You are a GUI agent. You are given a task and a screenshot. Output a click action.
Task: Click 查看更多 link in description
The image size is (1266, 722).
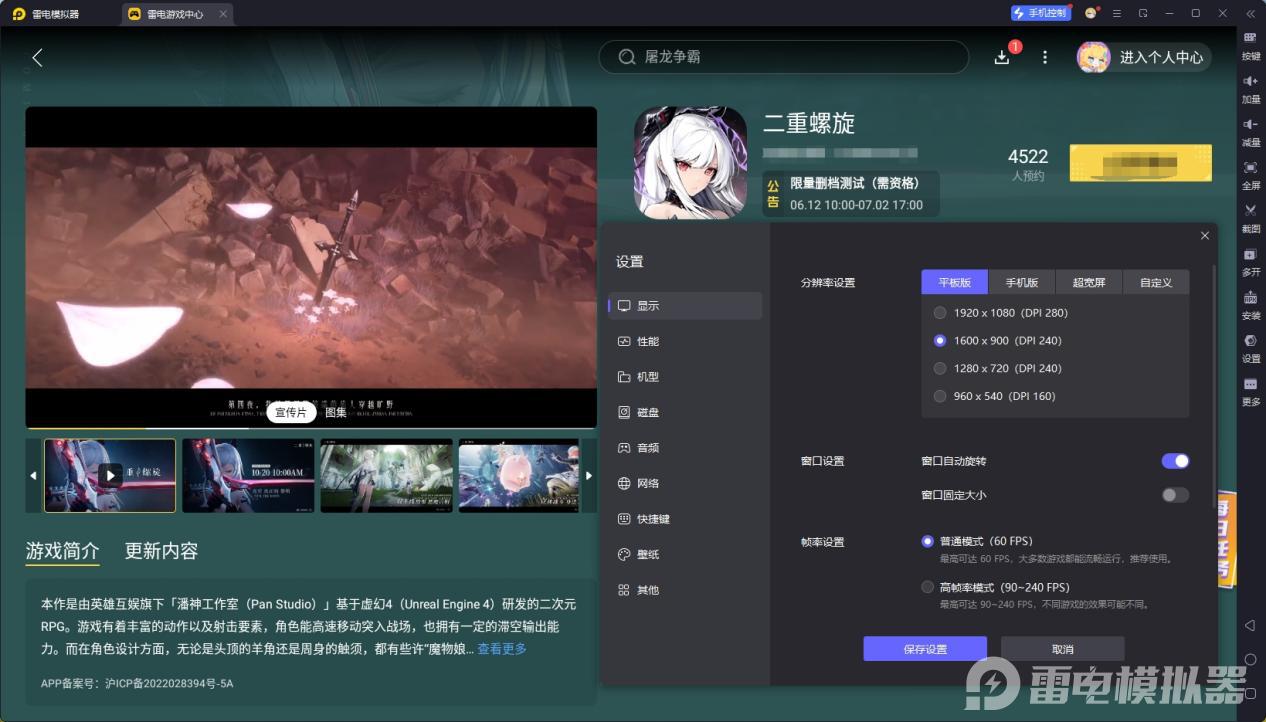tap(502, 649)
